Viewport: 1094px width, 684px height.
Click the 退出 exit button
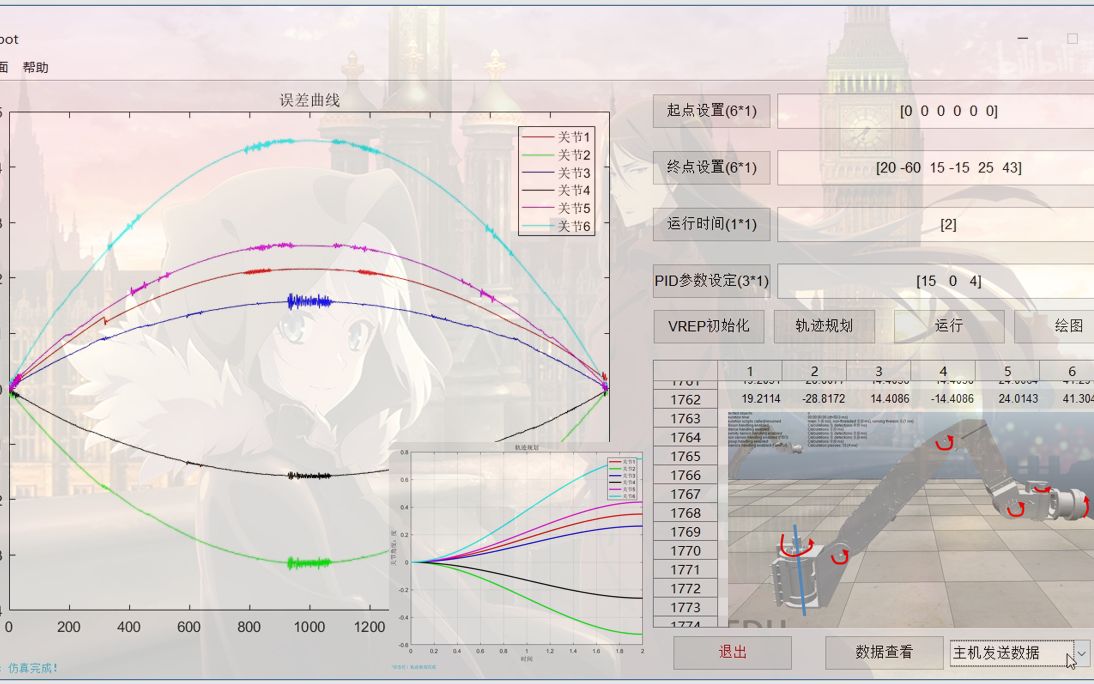[735, 651]
